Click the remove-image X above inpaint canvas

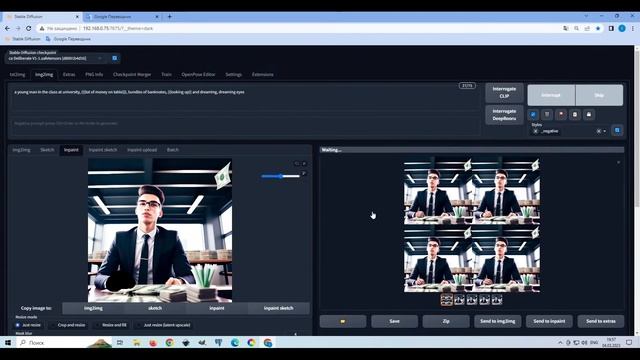(304, 164)
